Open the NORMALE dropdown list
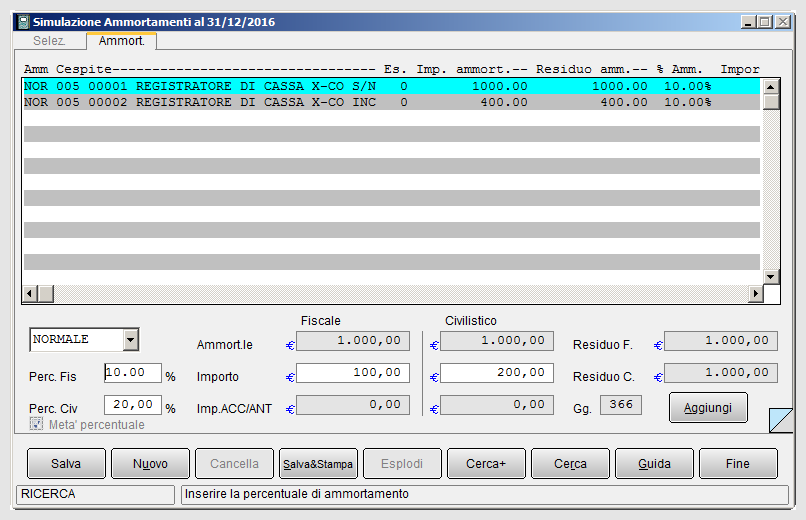806x520 pixels. point(131,340)
